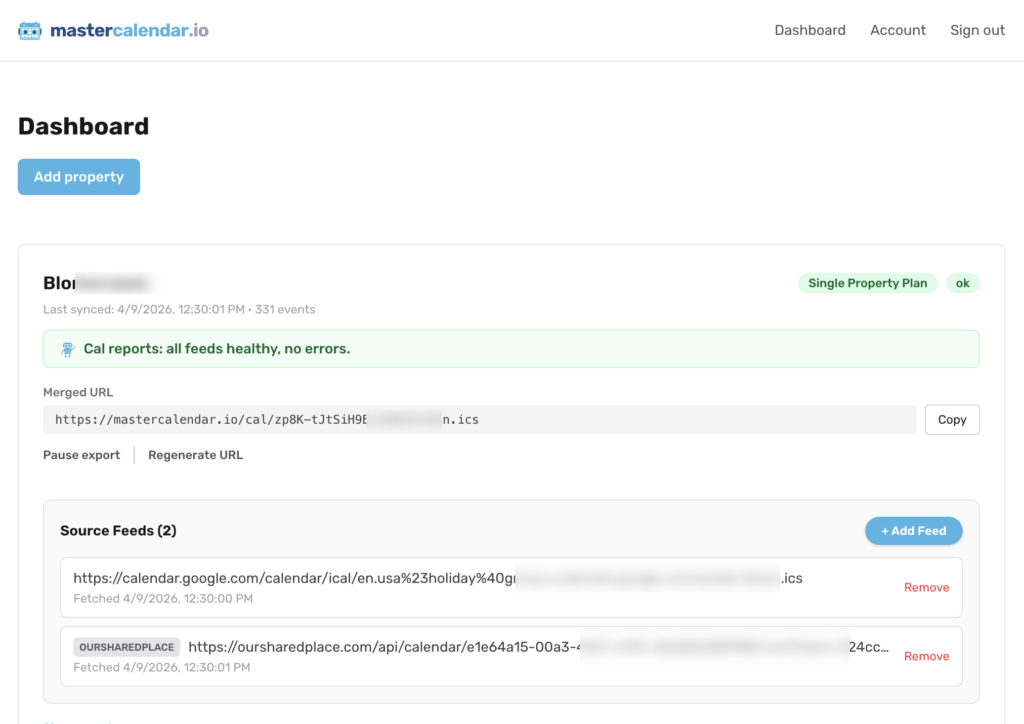Click the mastercalendar.io robot logo icon

tap(30, 30)
